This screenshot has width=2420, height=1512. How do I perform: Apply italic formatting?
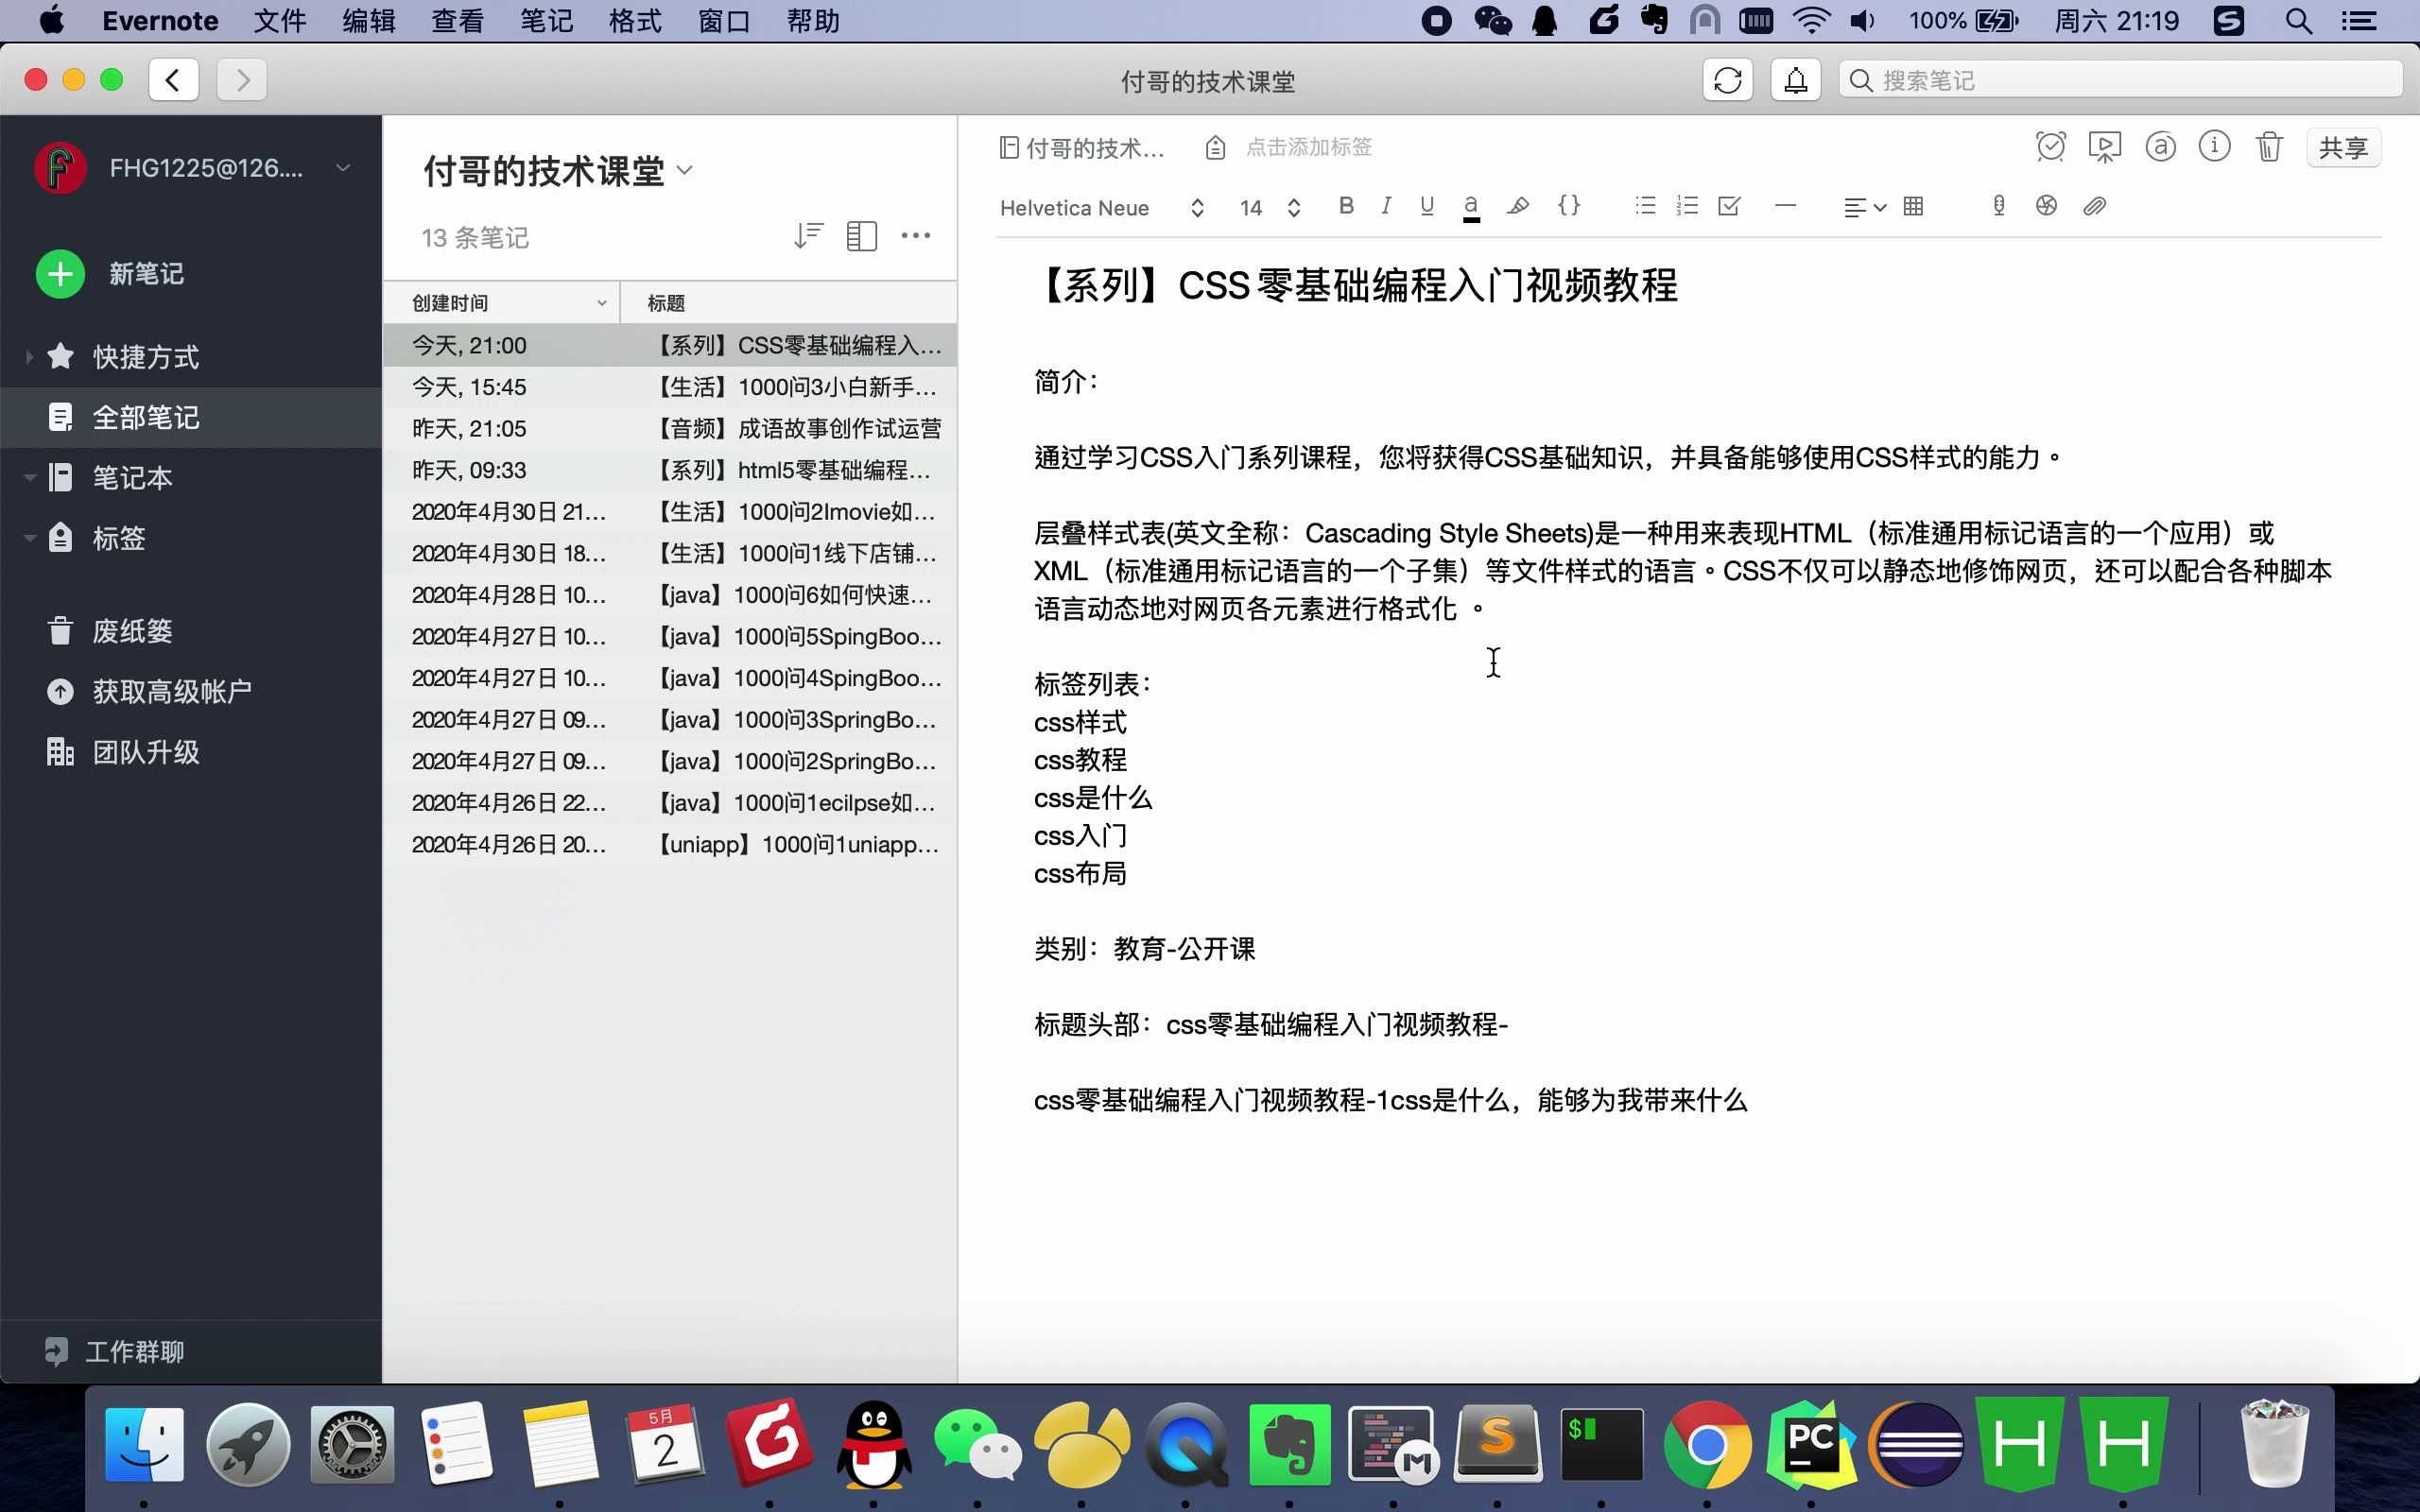click(1387, 206)
